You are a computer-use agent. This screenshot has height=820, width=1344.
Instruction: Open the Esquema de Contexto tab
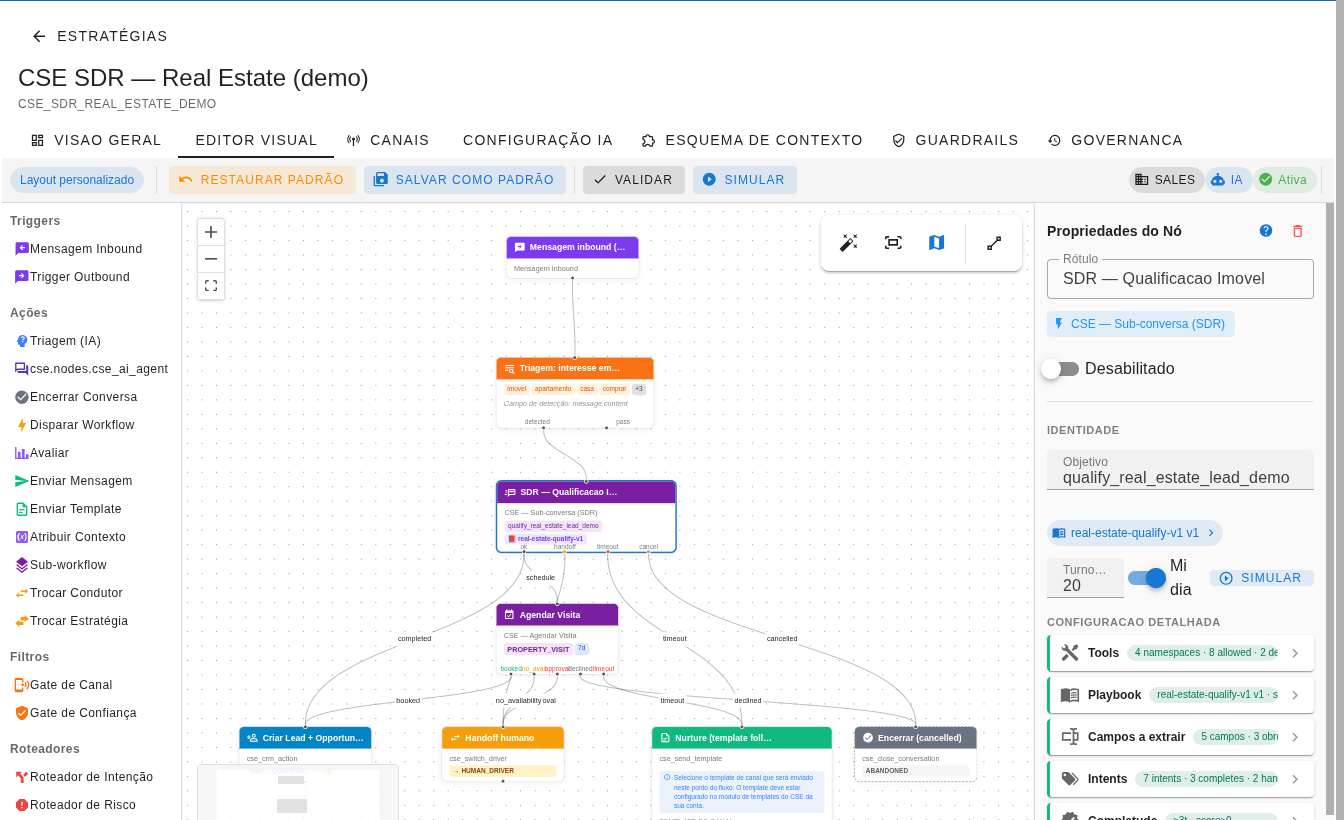(x=752, y=140)
